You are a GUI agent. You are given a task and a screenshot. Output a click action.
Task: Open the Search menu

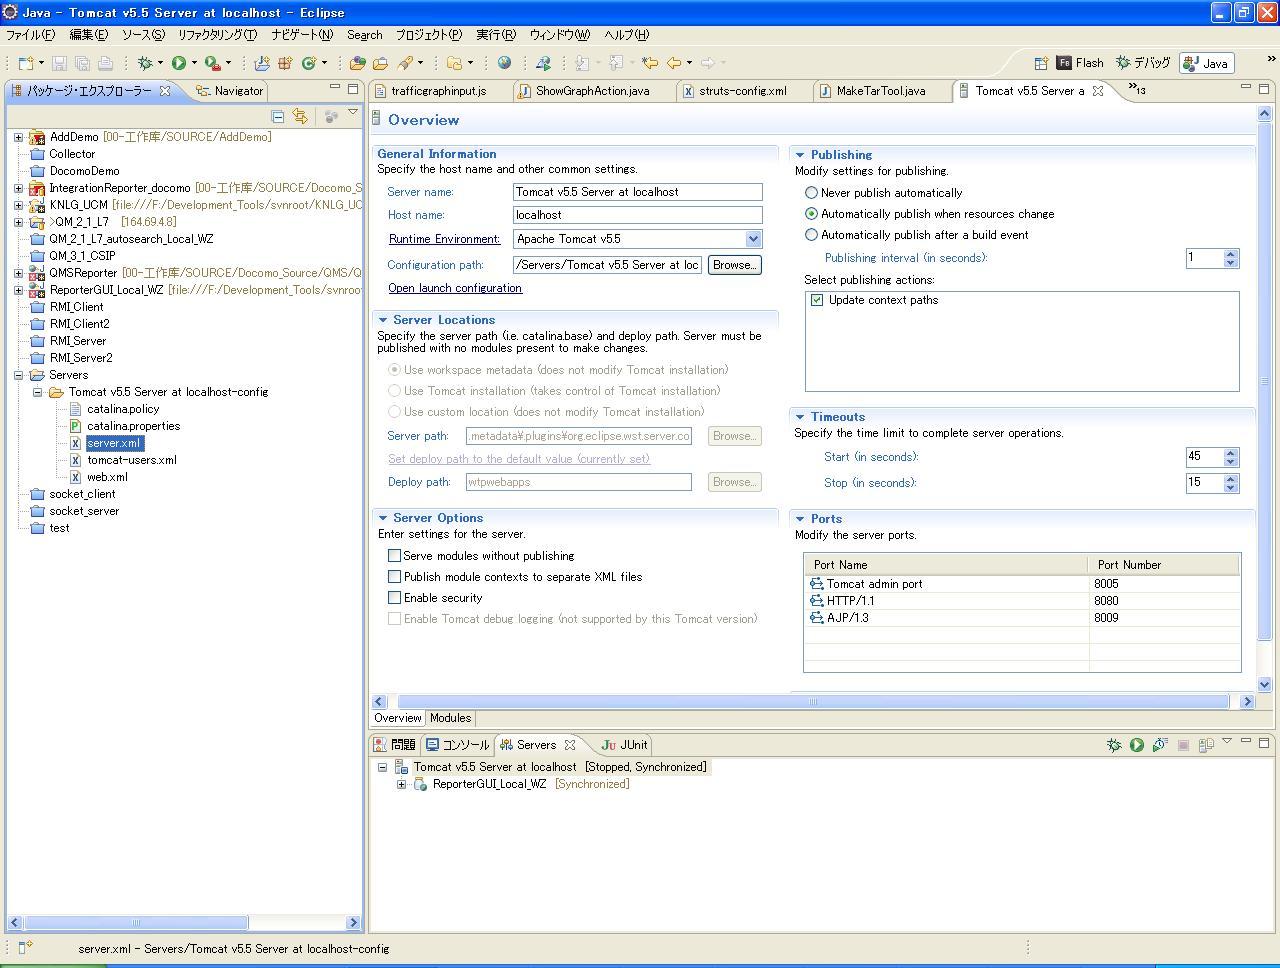point(364,35)
